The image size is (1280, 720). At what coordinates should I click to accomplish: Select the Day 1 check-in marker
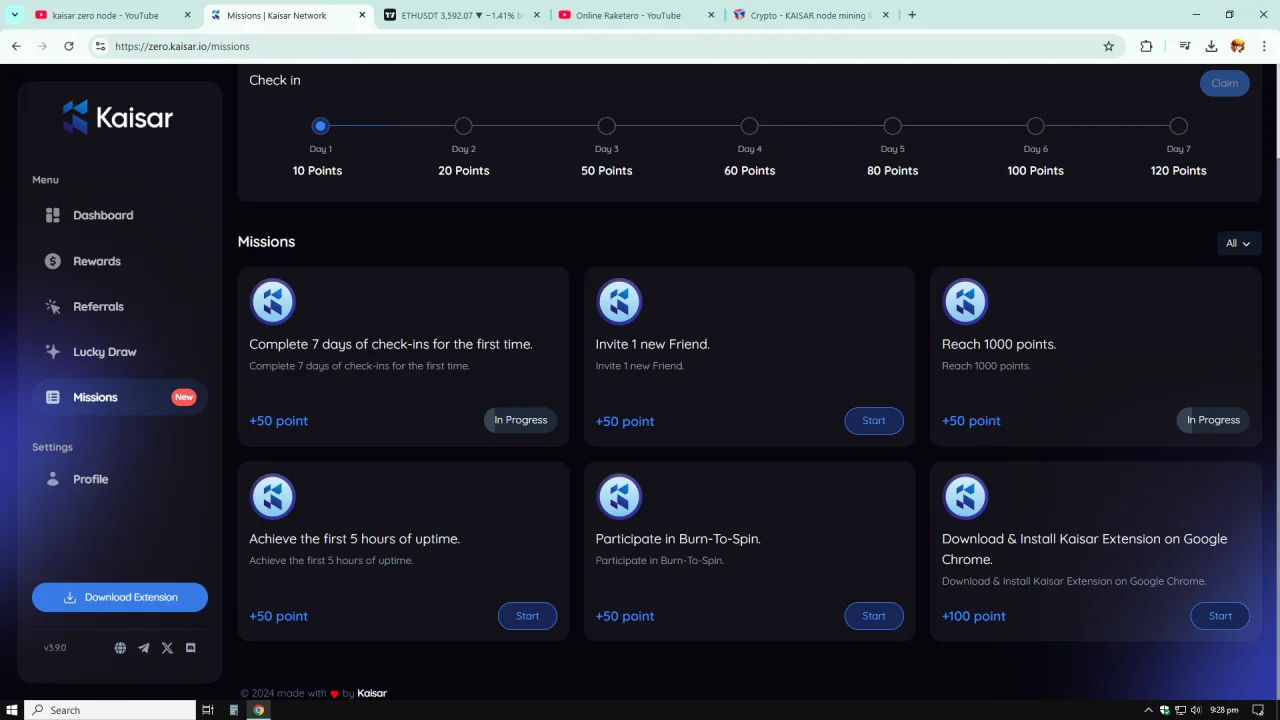320,126
